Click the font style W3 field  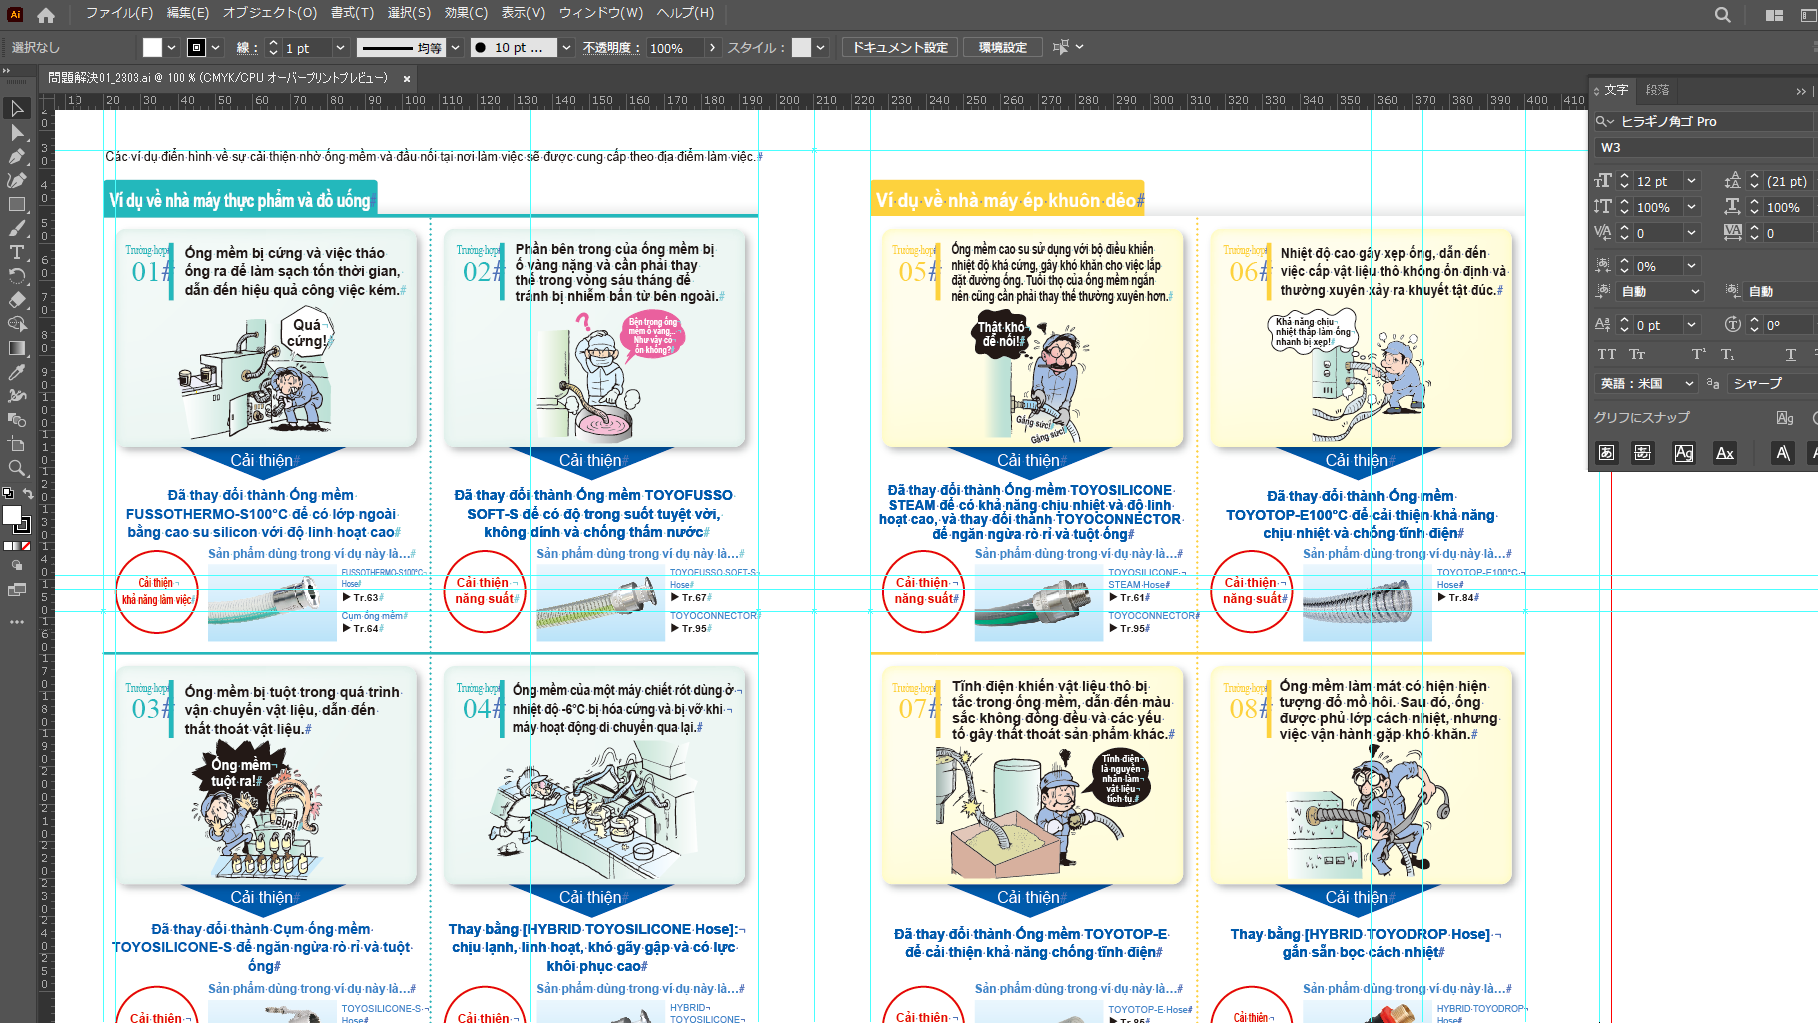pos(1705,147)
